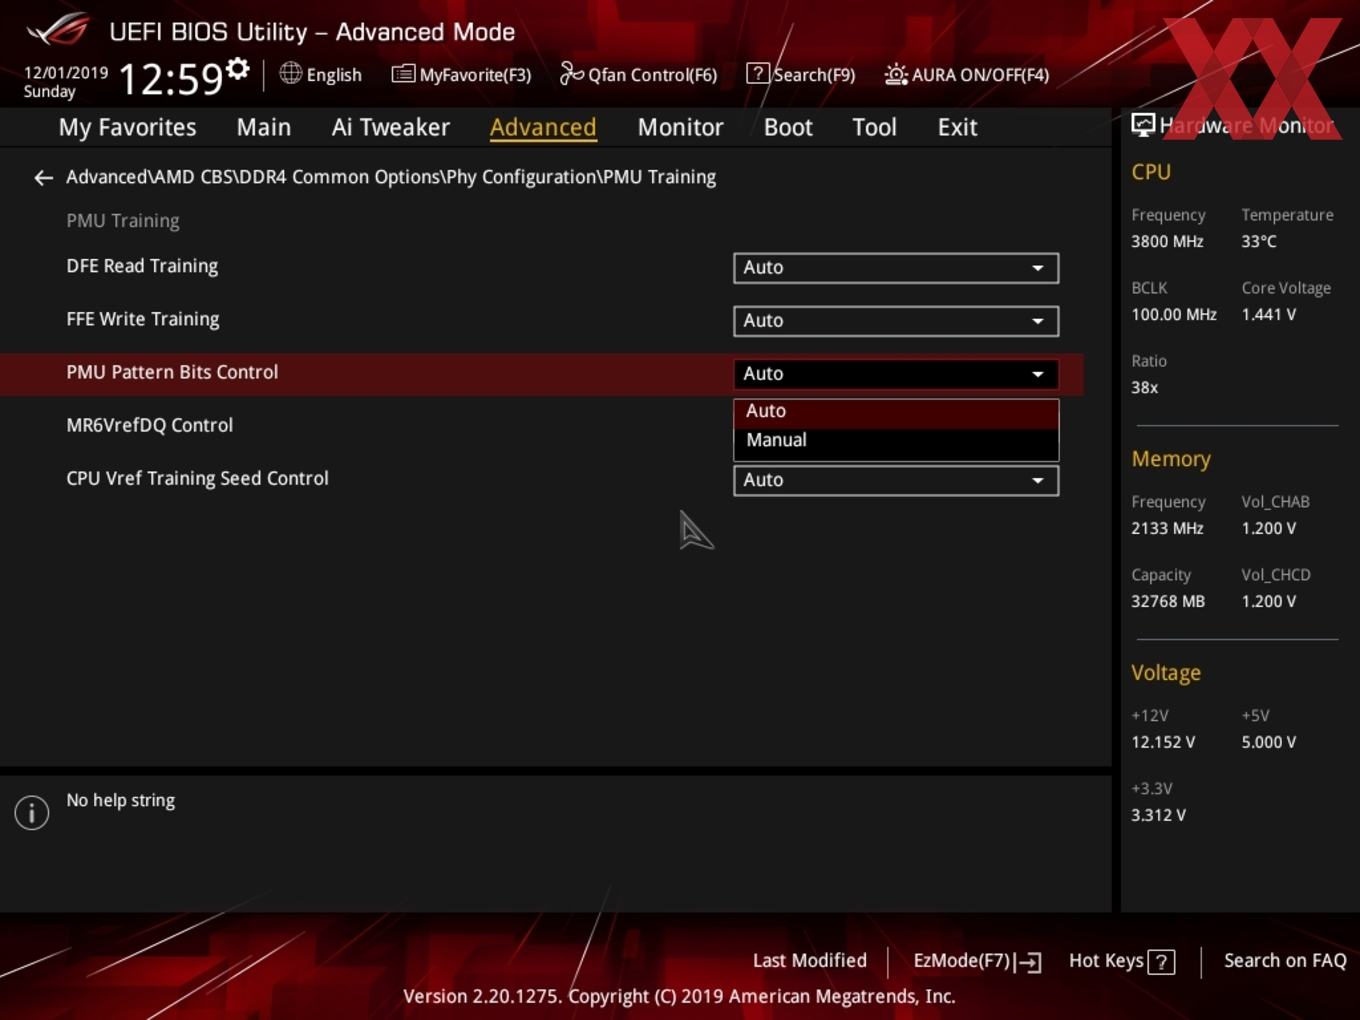Screen dimensions: 1360x1020
Task: Click the CPU Ratio value 38x
Action: click(1145, 387)
